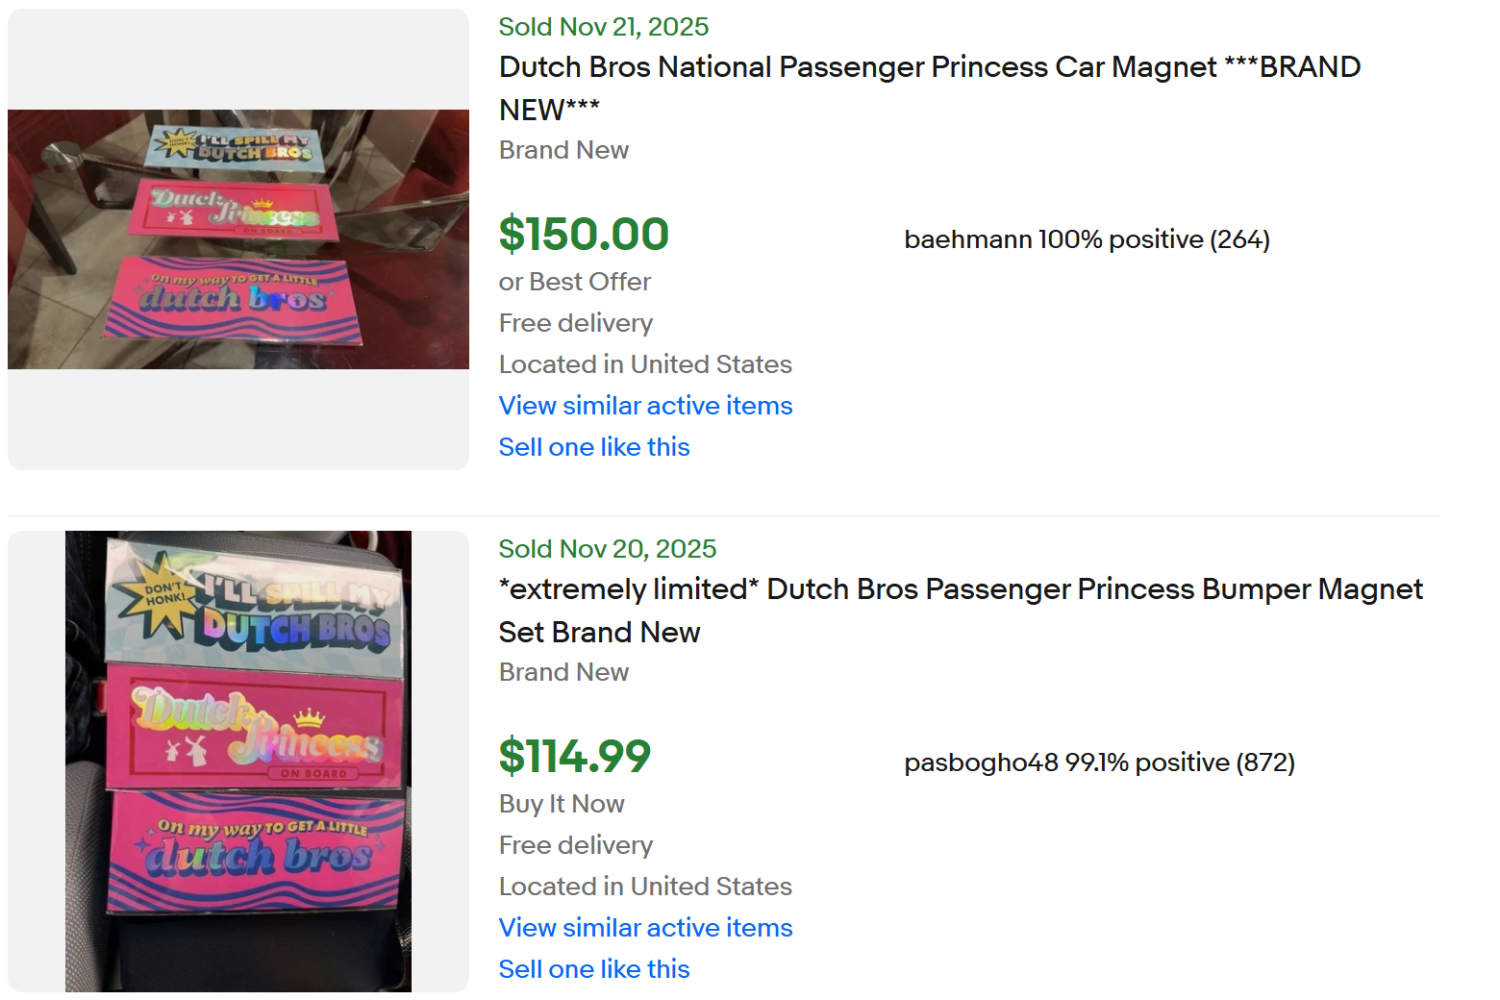The width and height of the screenshot is (1500, 1000).
Task: Click Sell one like this under the first listing
Action: pyautogui.click(x=594, y=447)
